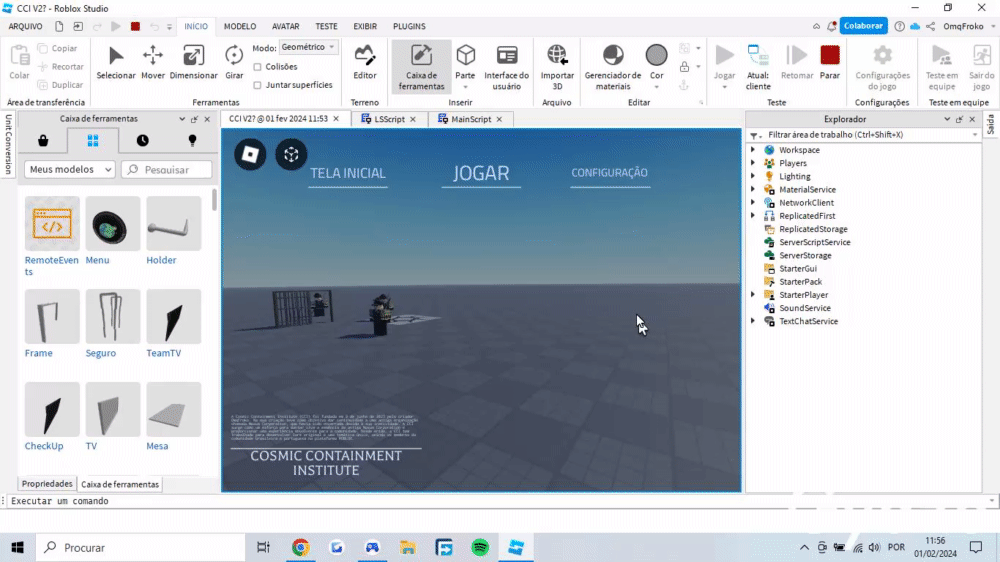
Task: Enable Juntar superfícies checkbox
Action: (257, 85)
